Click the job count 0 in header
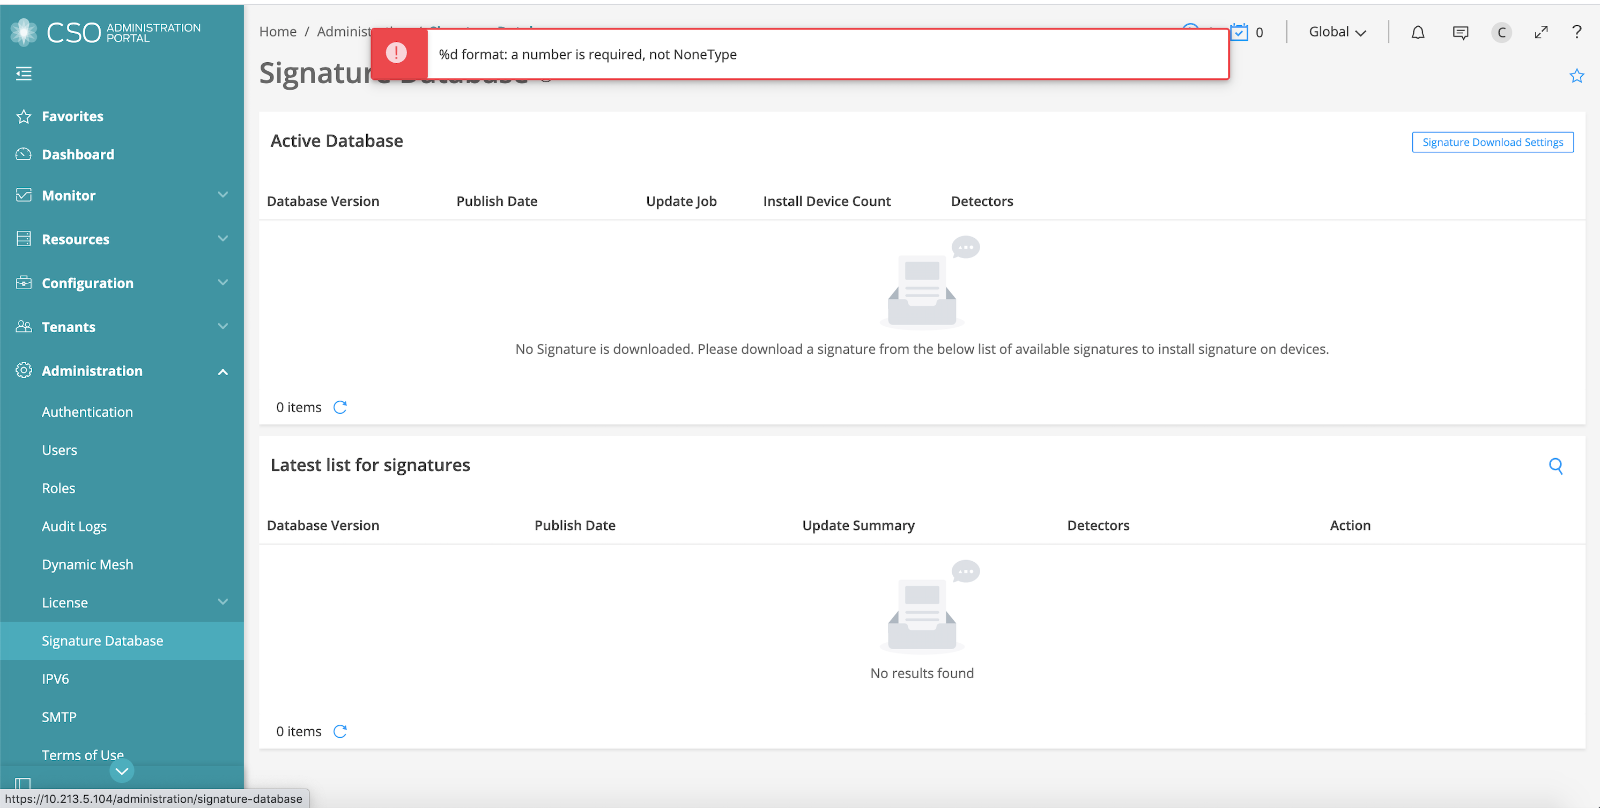 tap(1259, 32)
